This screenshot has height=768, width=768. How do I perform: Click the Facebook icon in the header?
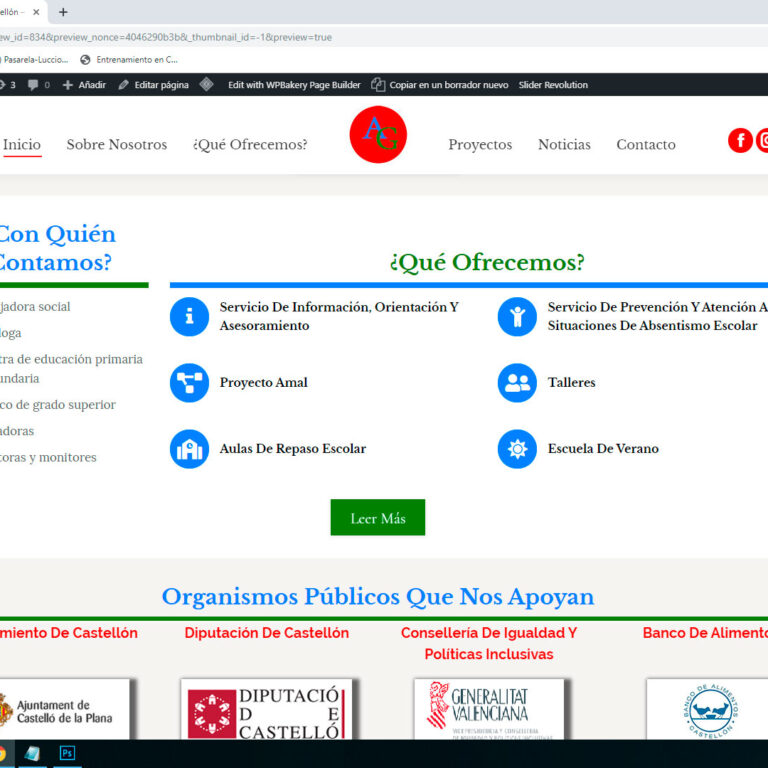(740, 141)
